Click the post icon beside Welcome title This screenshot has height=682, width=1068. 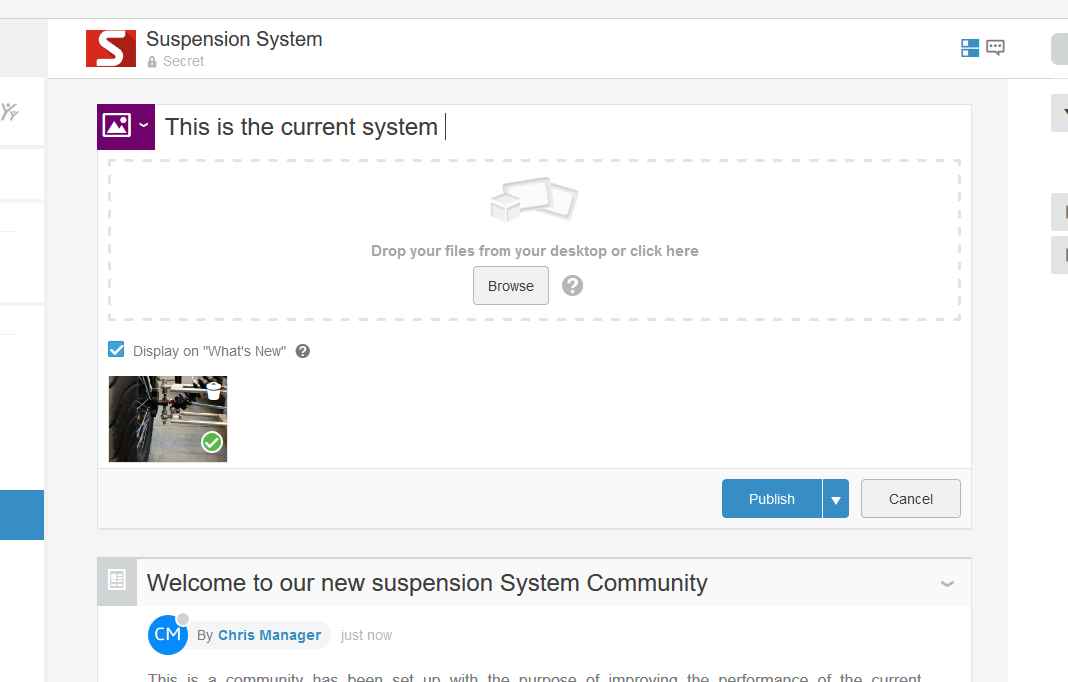point(117,581)
